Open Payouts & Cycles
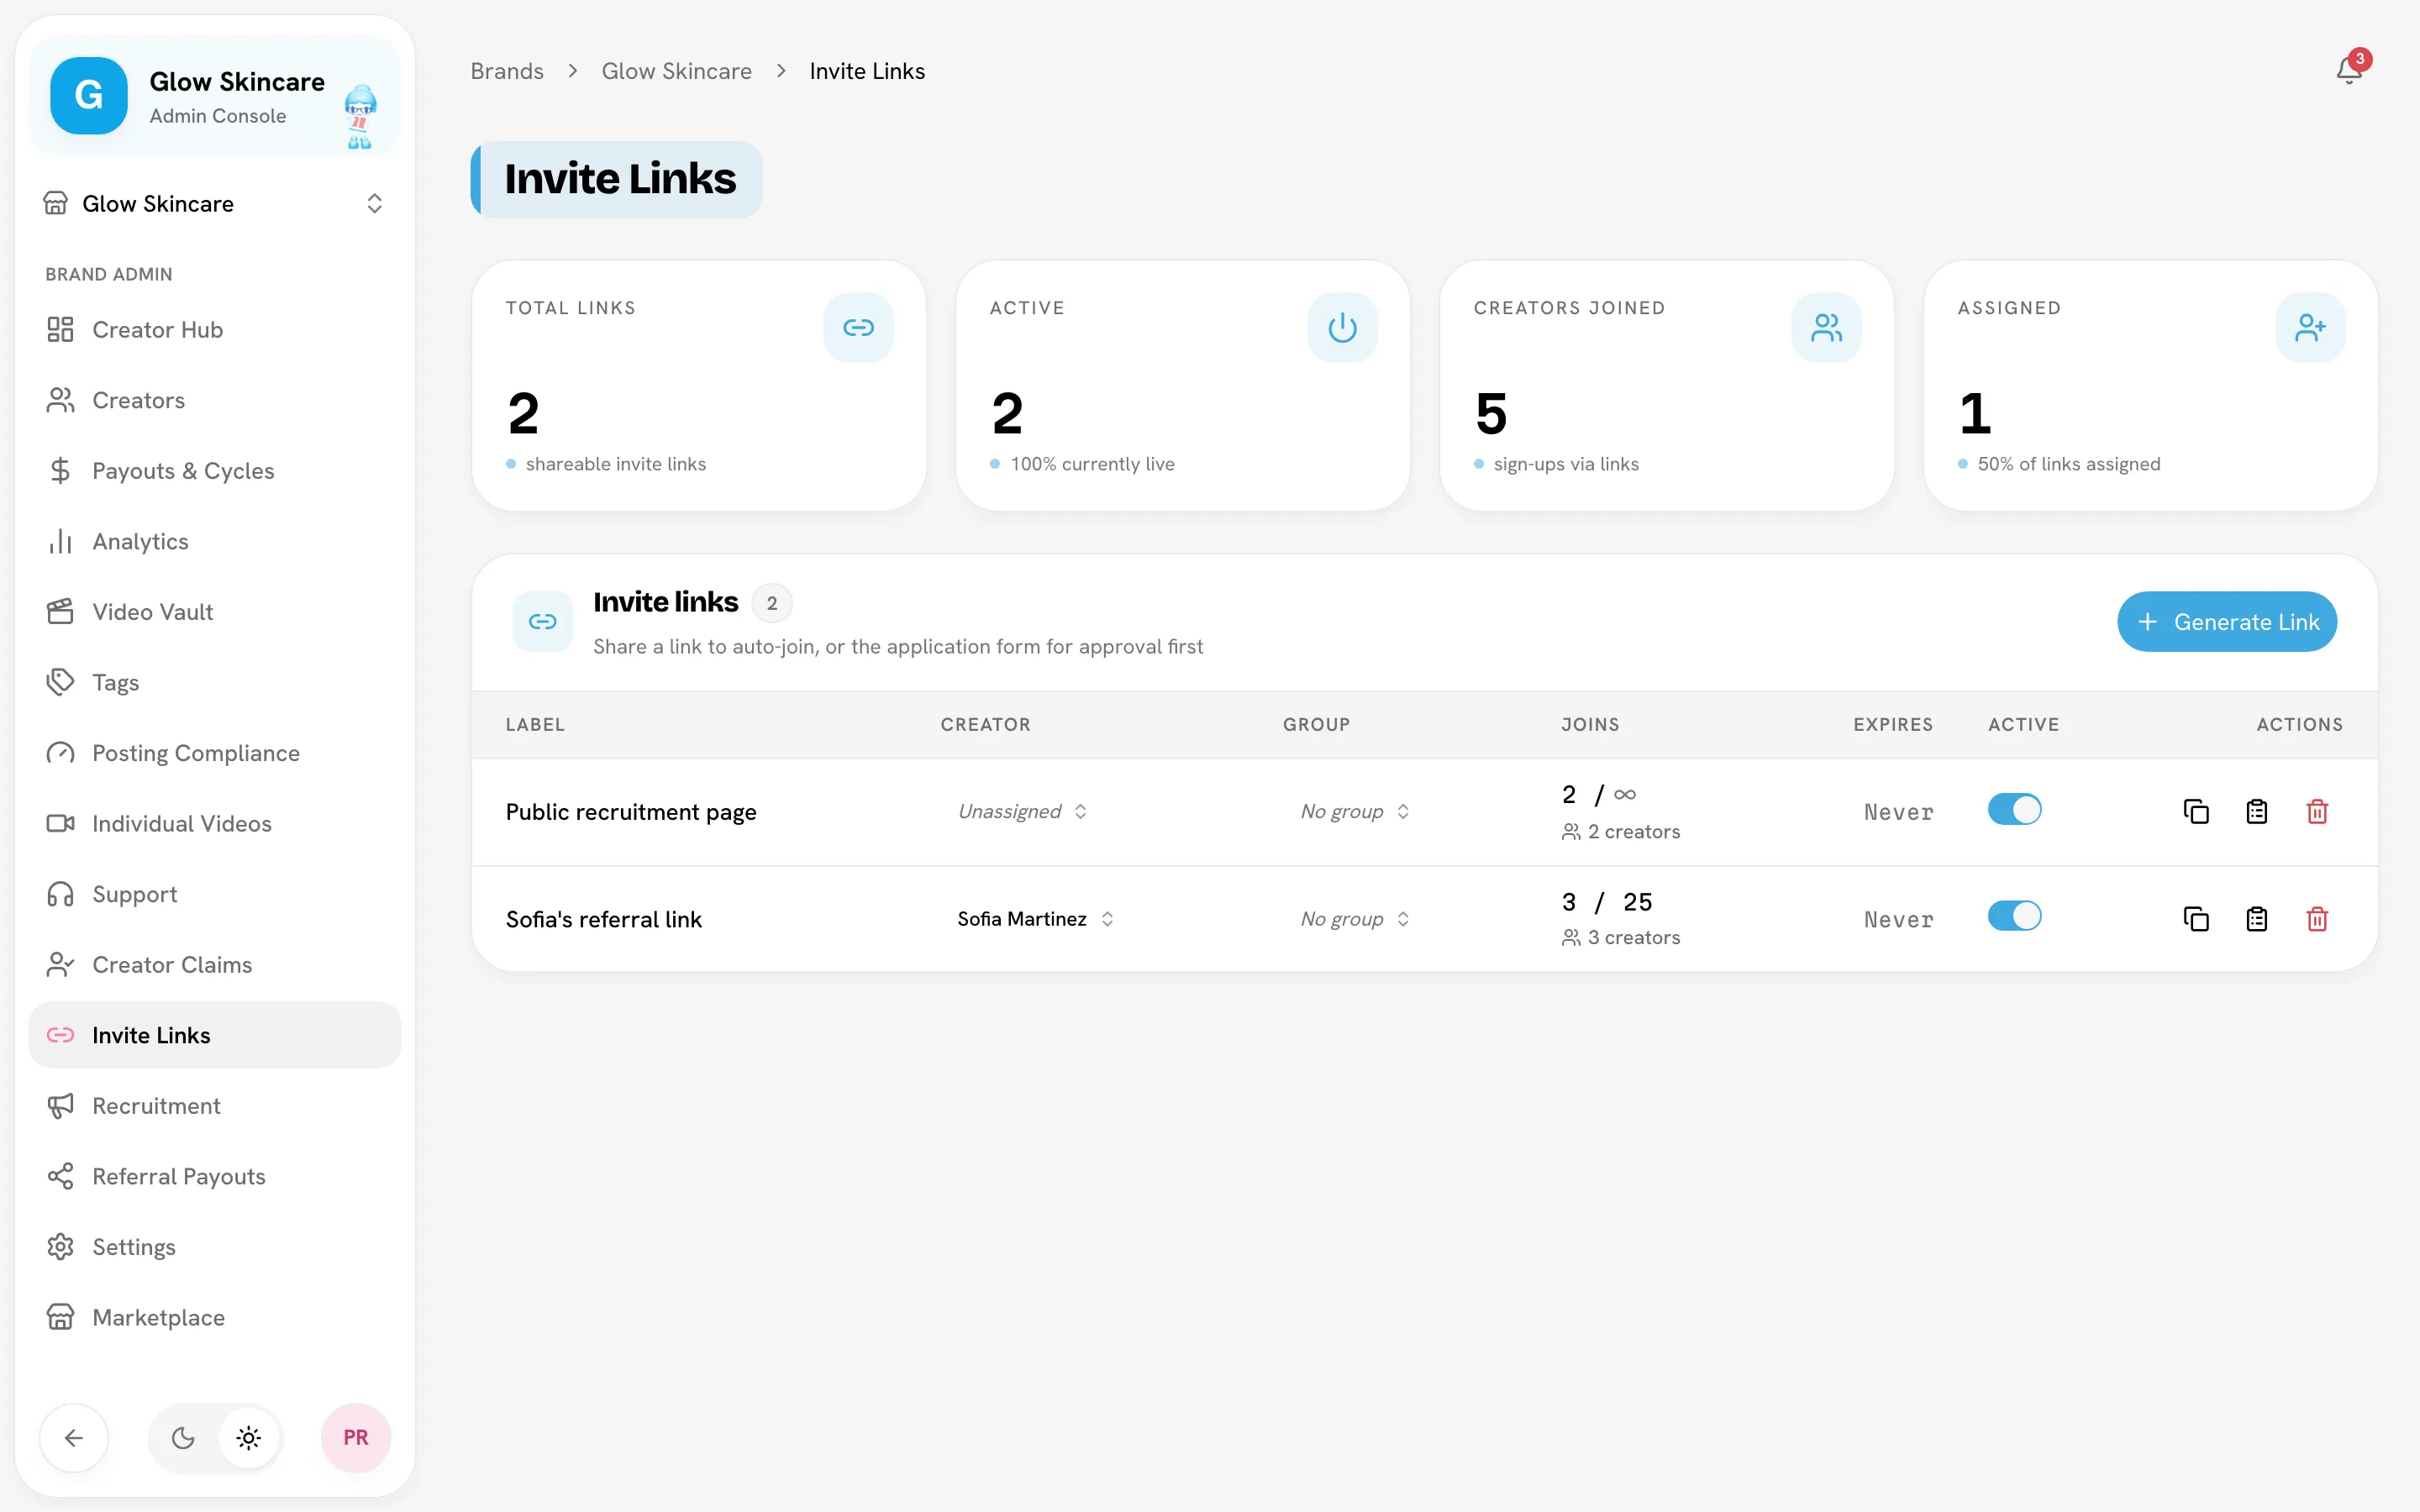The image size is (2420, 1512). (214, 471)
